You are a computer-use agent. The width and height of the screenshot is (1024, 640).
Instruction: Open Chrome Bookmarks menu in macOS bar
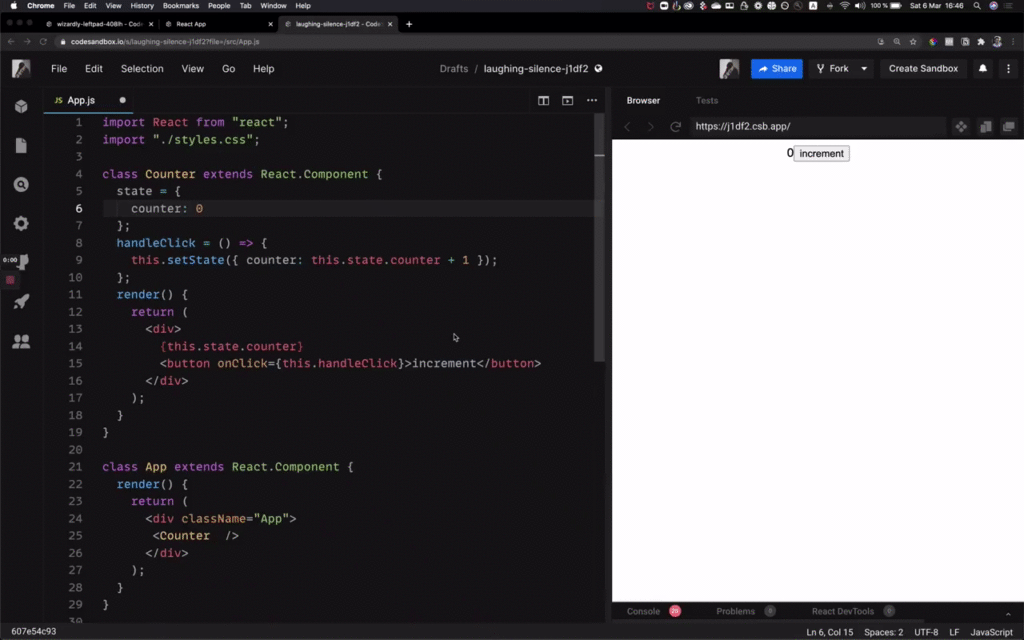[x=180, y=5]
